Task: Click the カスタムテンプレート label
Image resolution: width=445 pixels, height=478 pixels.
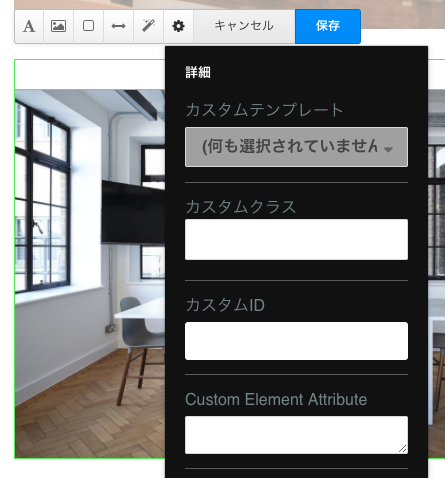Action: point(264,110)
